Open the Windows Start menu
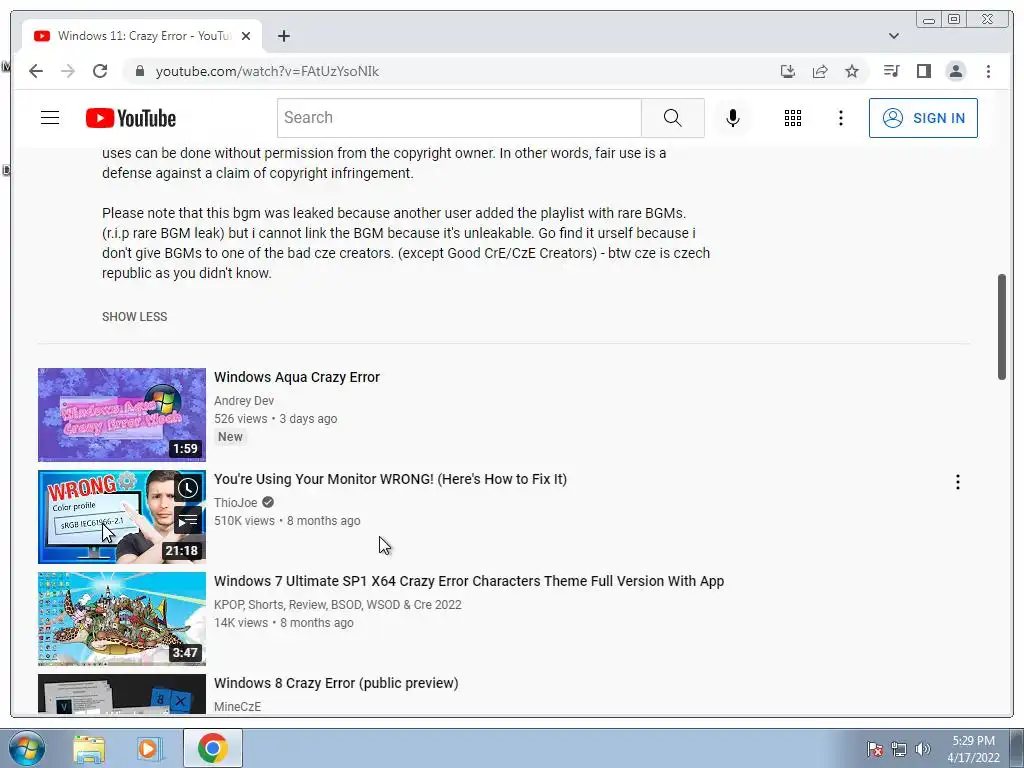The height and width of the screenshot is (768, 1024). click(26, 748)
